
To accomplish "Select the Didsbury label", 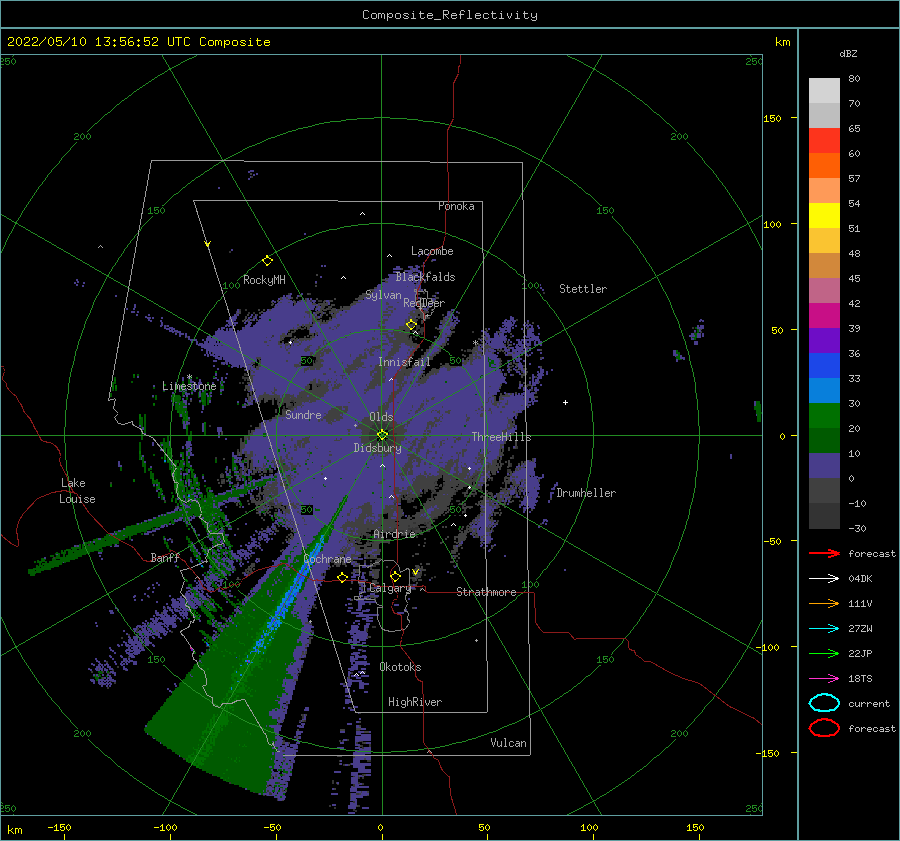I will coord(378,448).
